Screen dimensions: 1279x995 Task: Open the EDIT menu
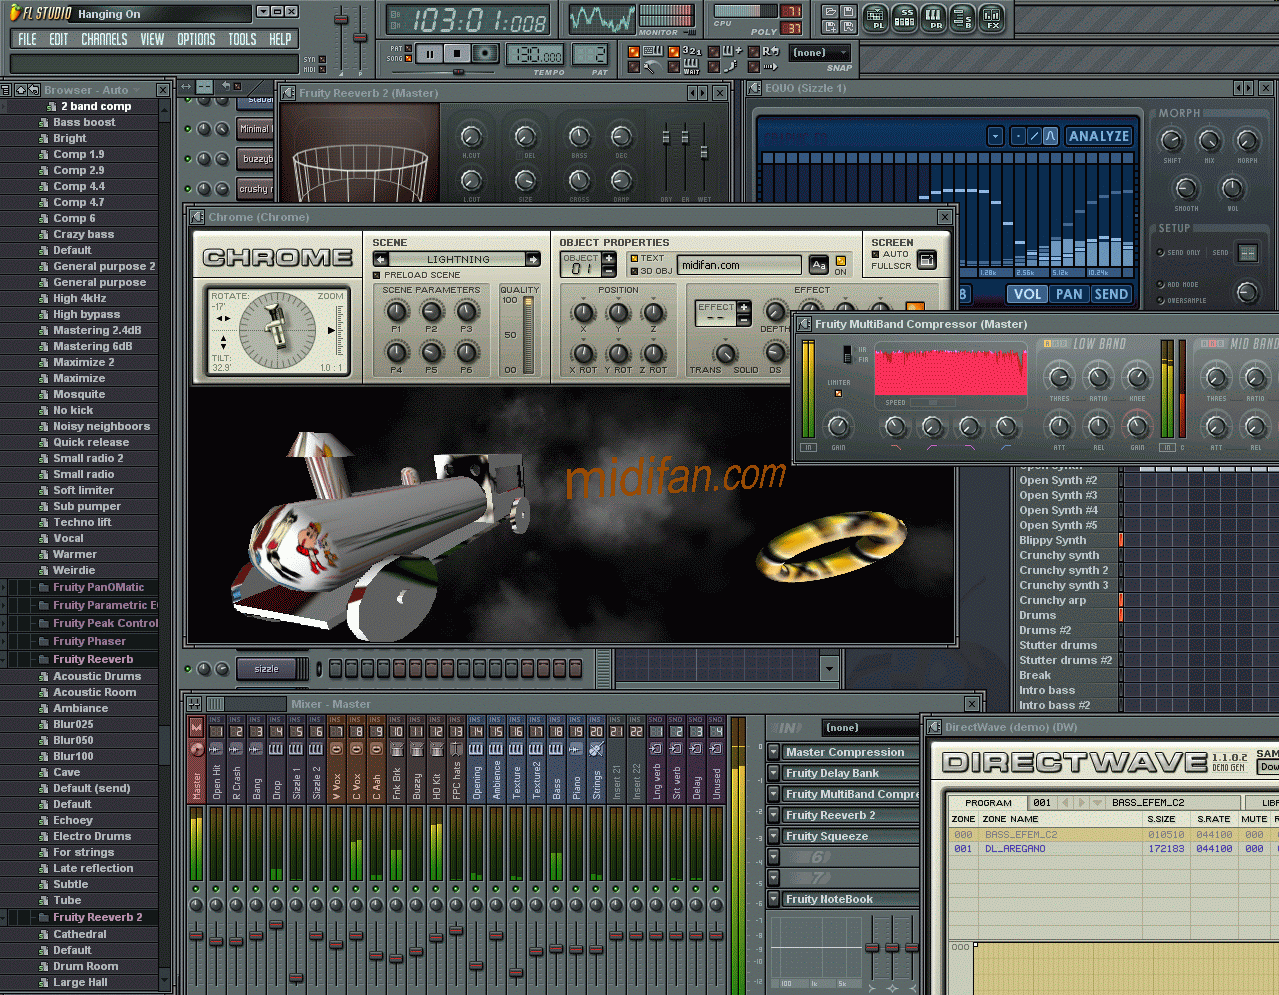click(59, 40)
